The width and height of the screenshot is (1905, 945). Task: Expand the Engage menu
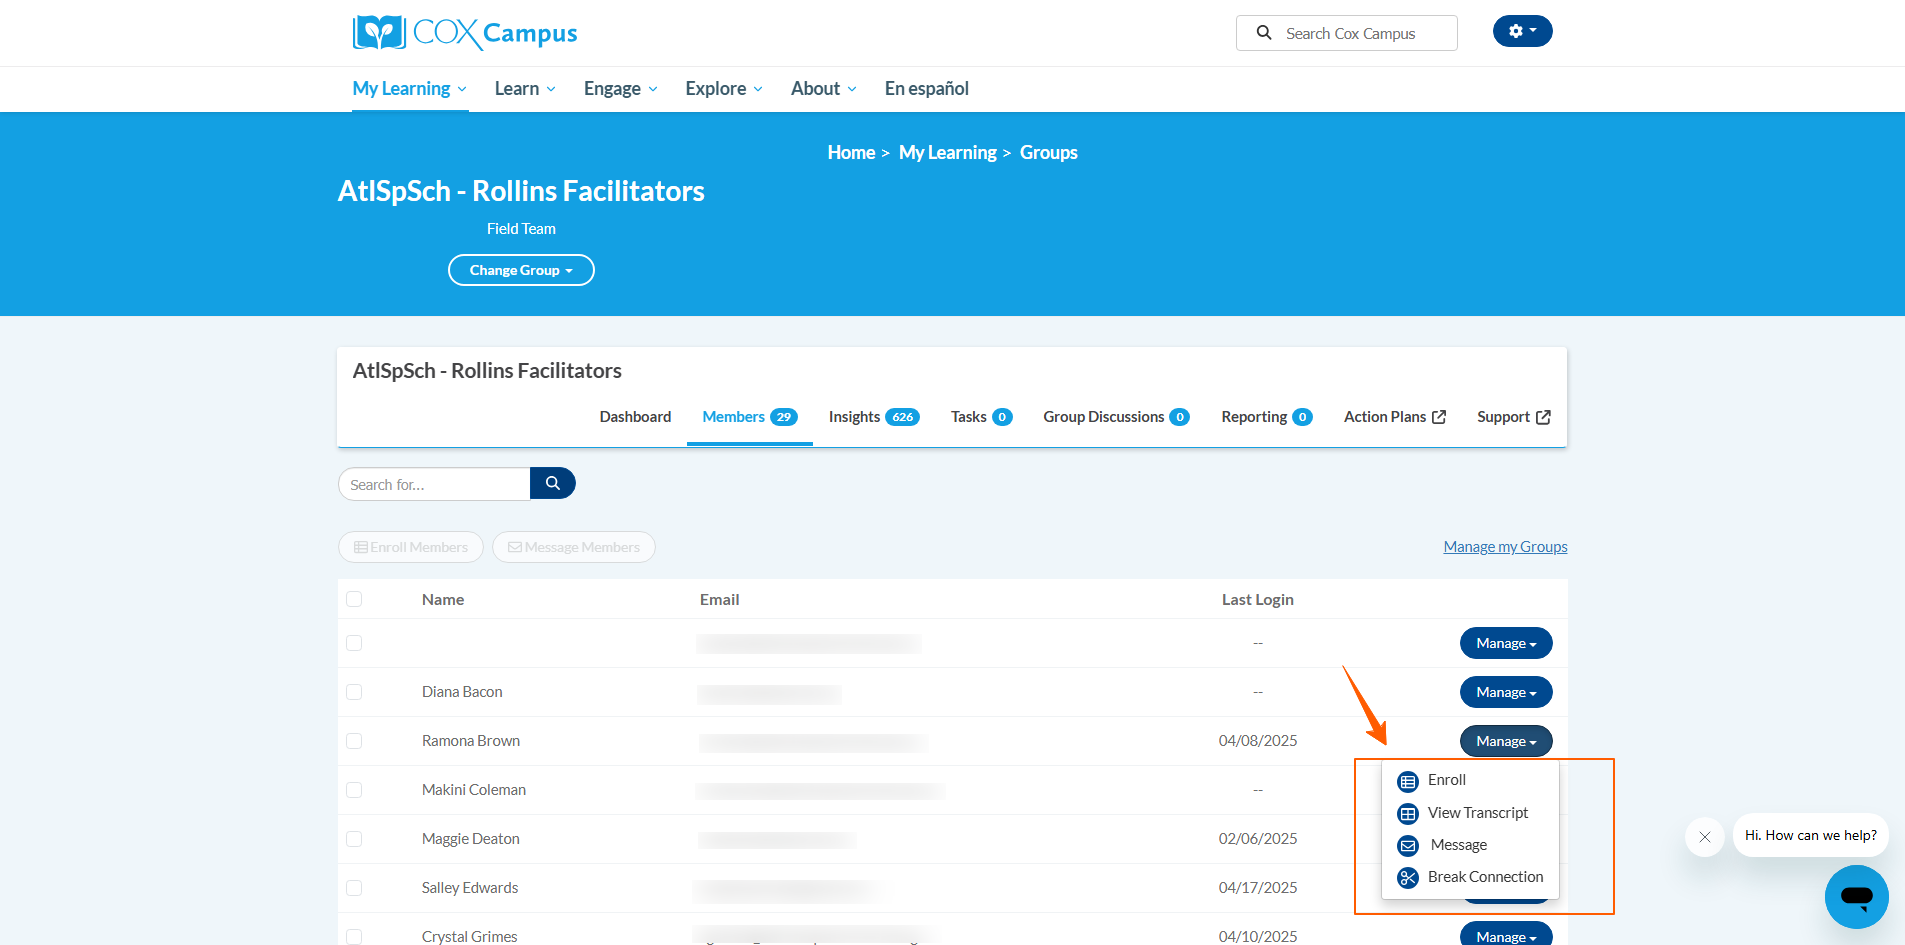621,89
